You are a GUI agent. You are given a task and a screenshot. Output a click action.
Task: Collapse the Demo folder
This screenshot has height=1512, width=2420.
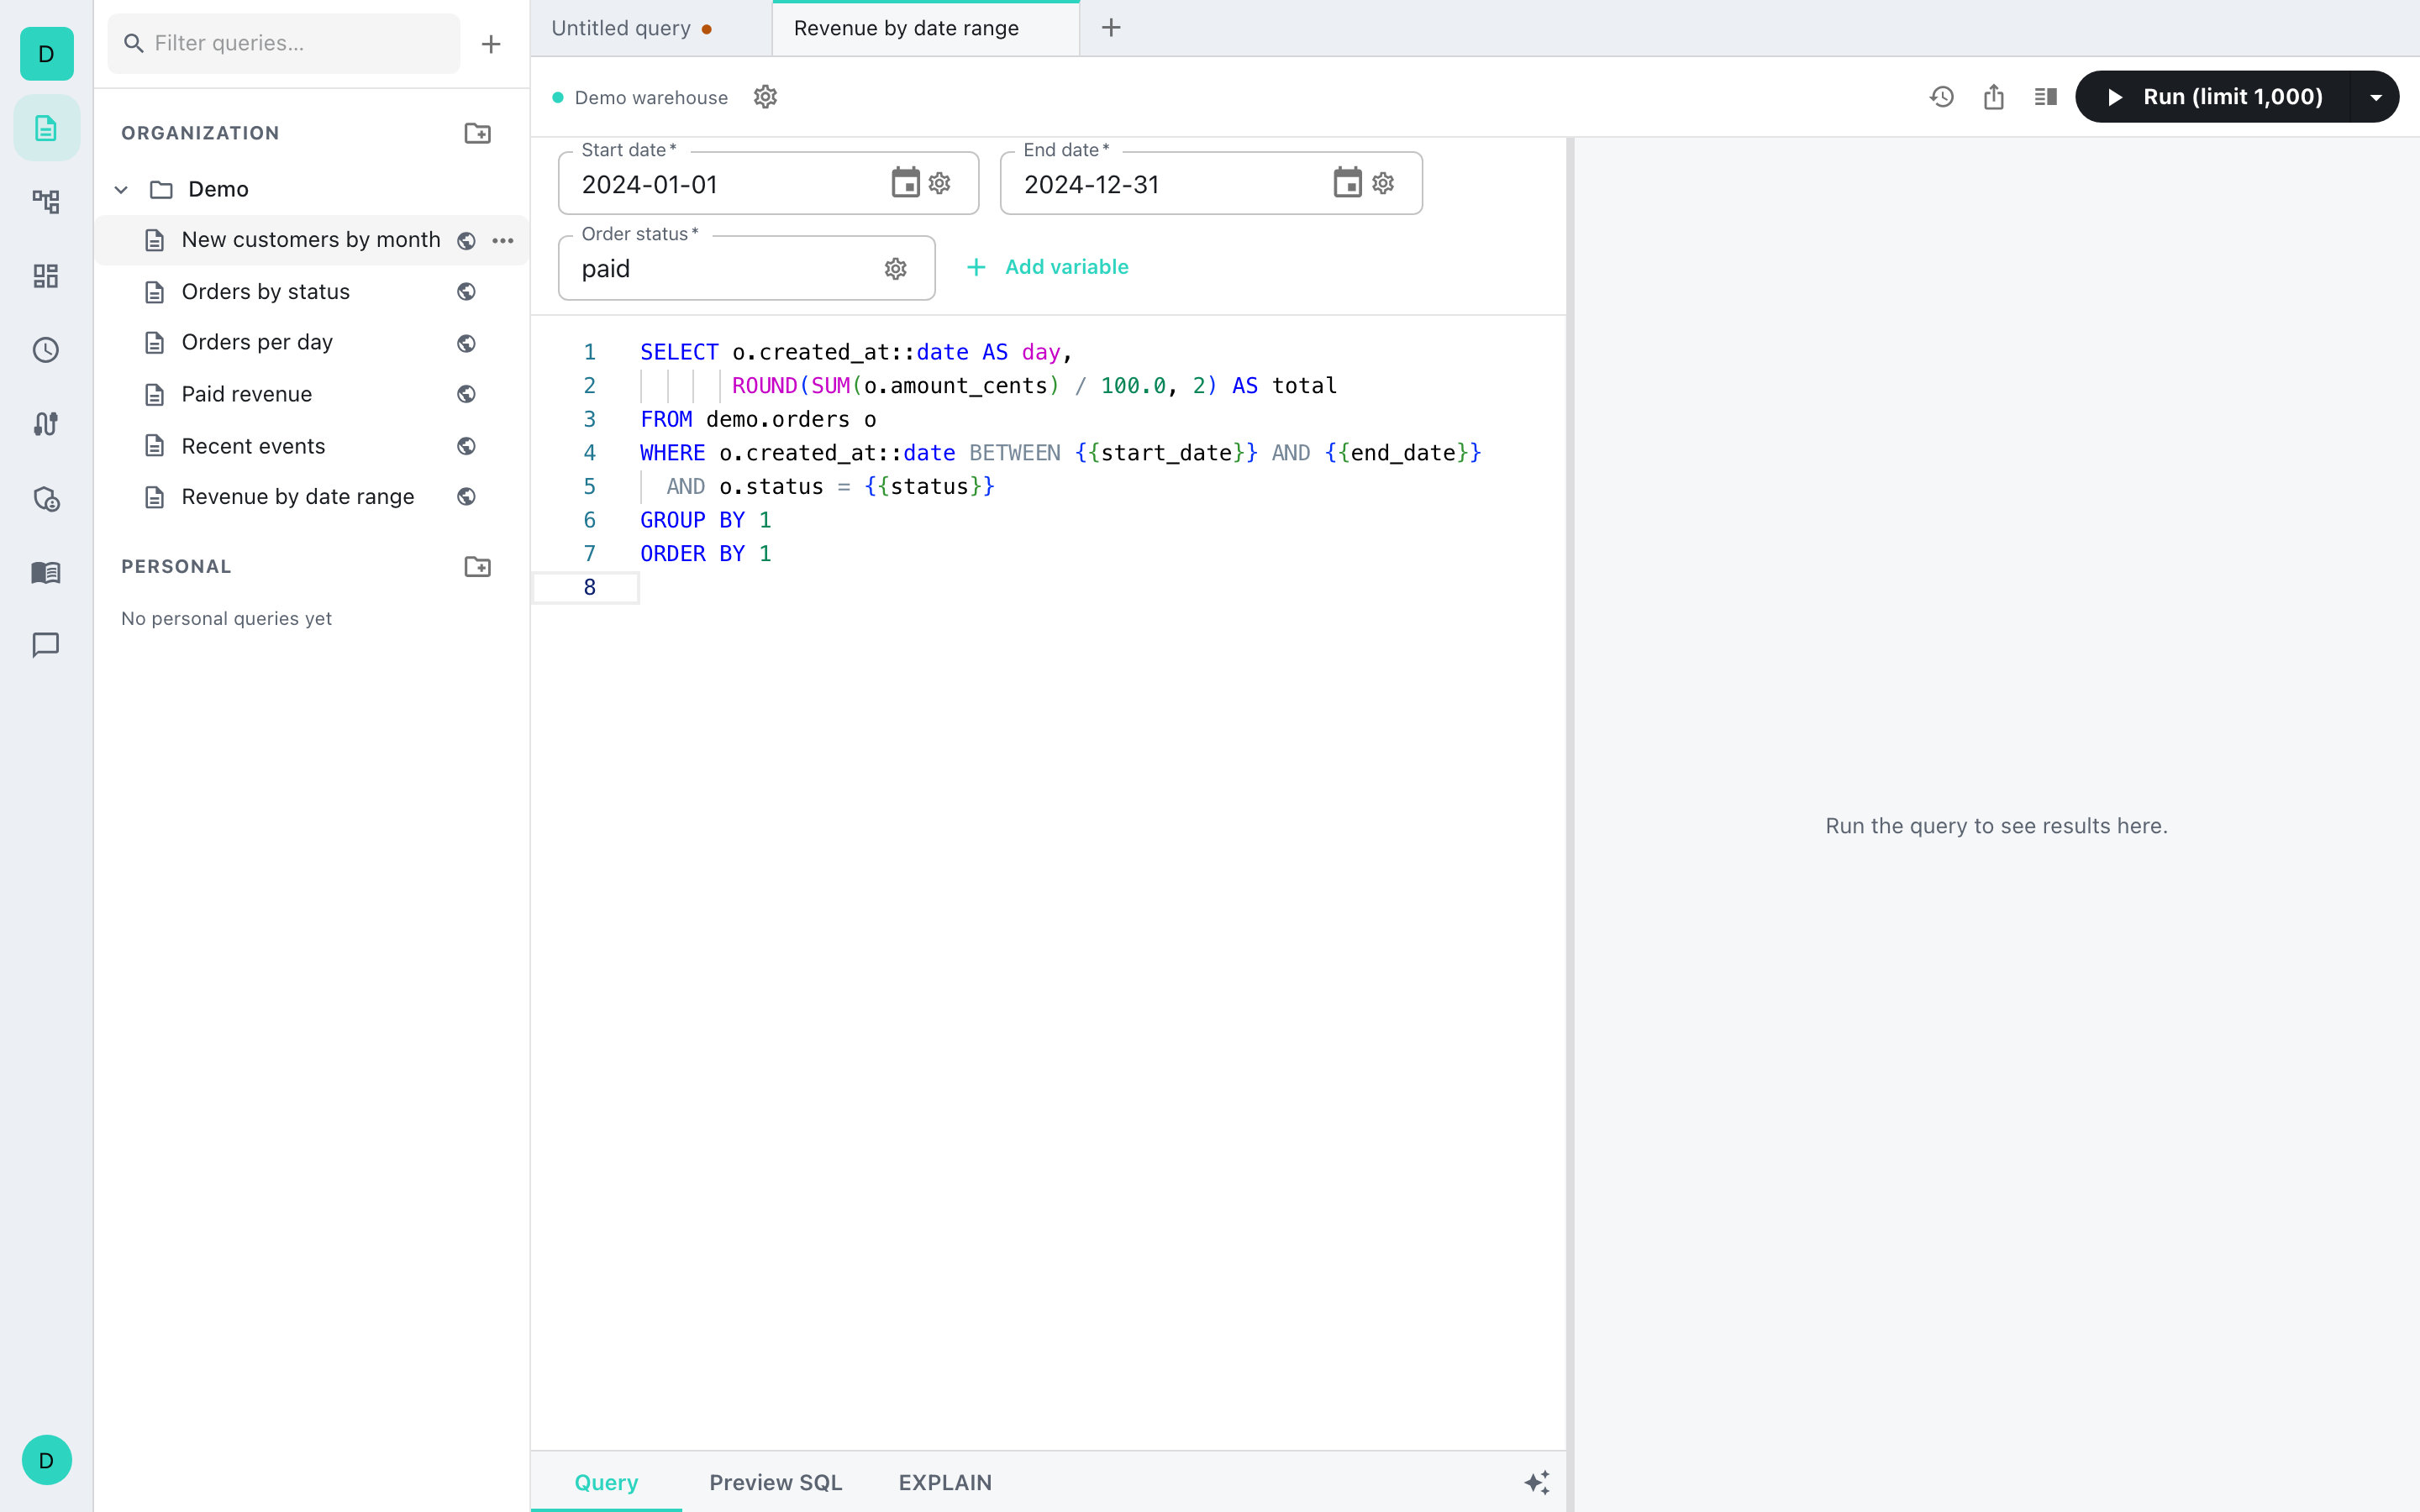(121, 189)
